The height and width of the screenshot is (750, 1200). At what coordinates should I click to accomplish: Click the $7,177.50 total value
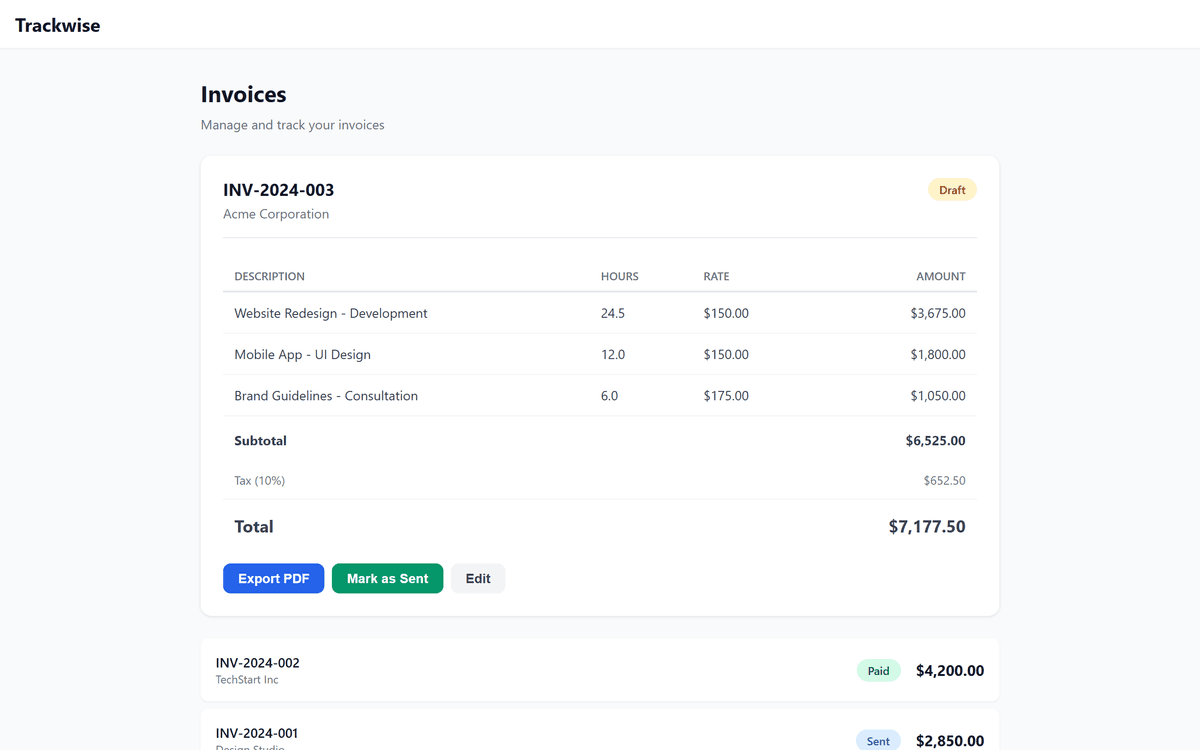pyautogui.click(x=927, y=526)
